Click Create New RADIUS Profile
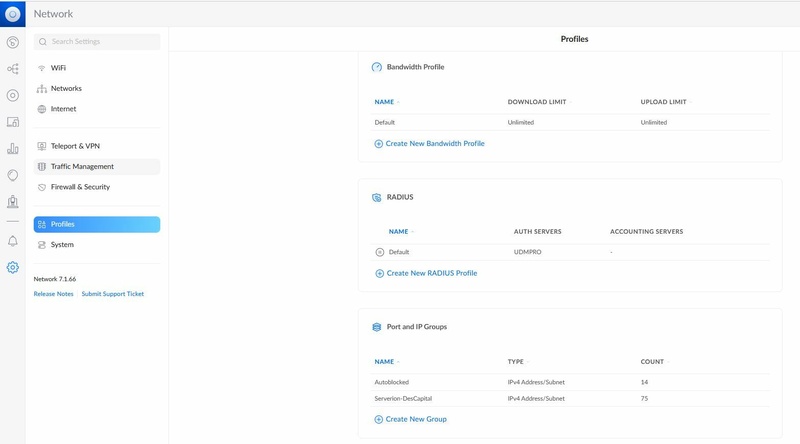Image resolution: width=800 pixels, height=444 pixels. [432, 274]
